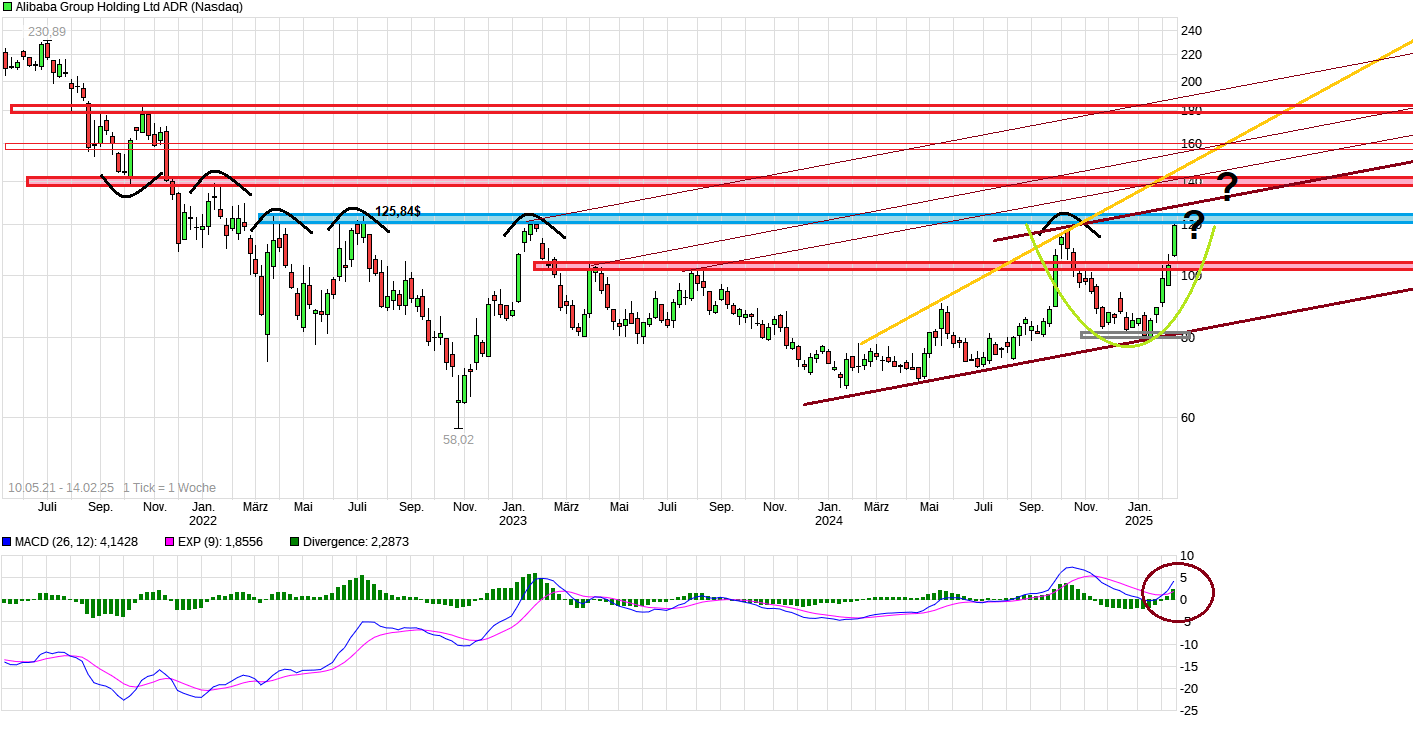Viewport: 1413px width, 748px height.
Task: Click the 1 Tick = 1 Woche label
Action: coord(170,488)
